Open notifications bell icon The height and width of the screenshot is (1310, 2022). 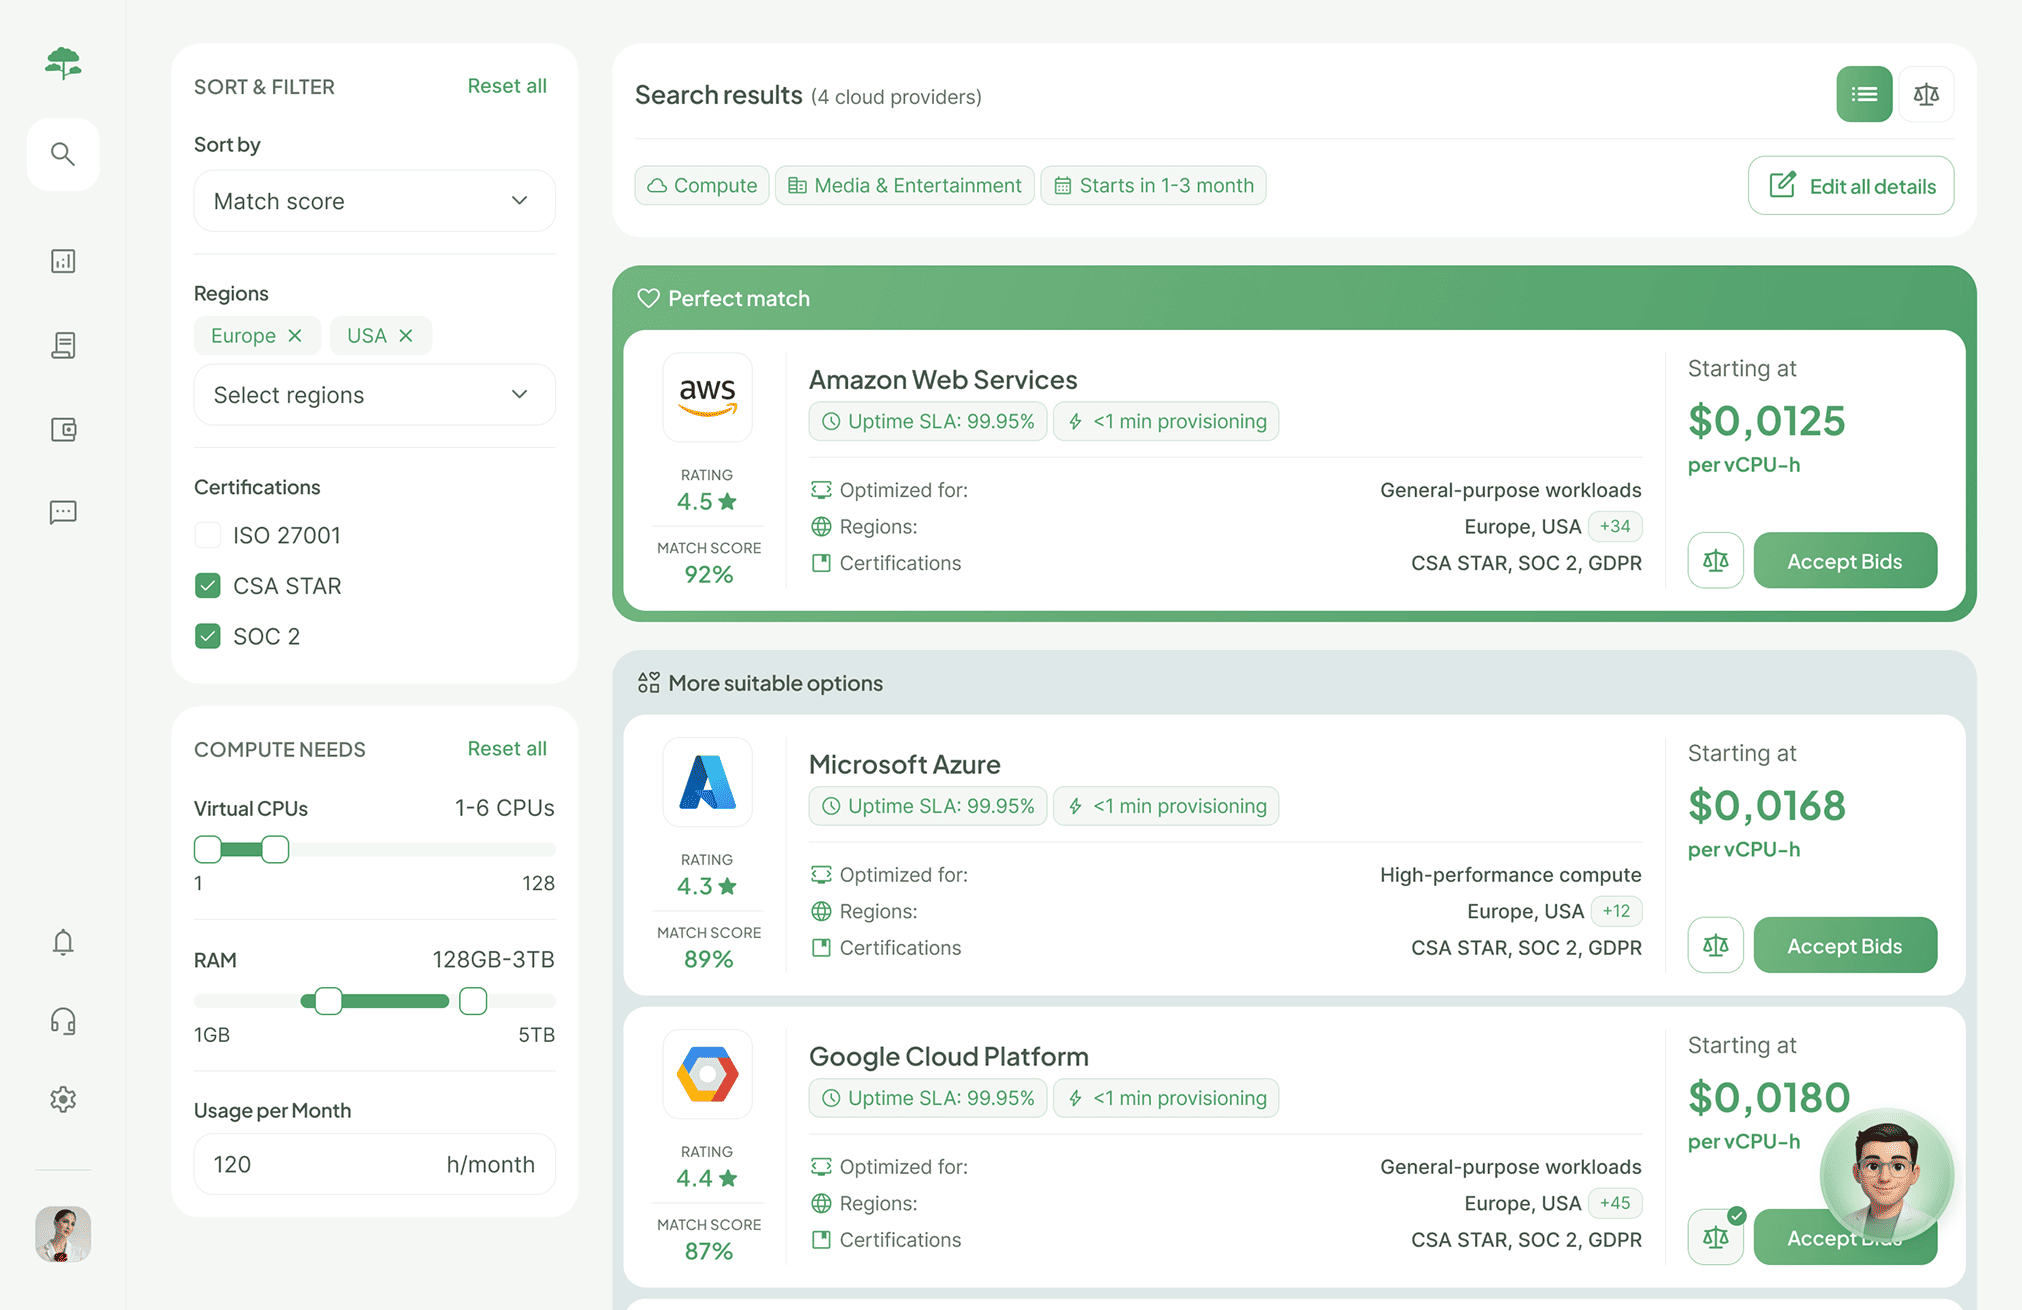[63, 942]
